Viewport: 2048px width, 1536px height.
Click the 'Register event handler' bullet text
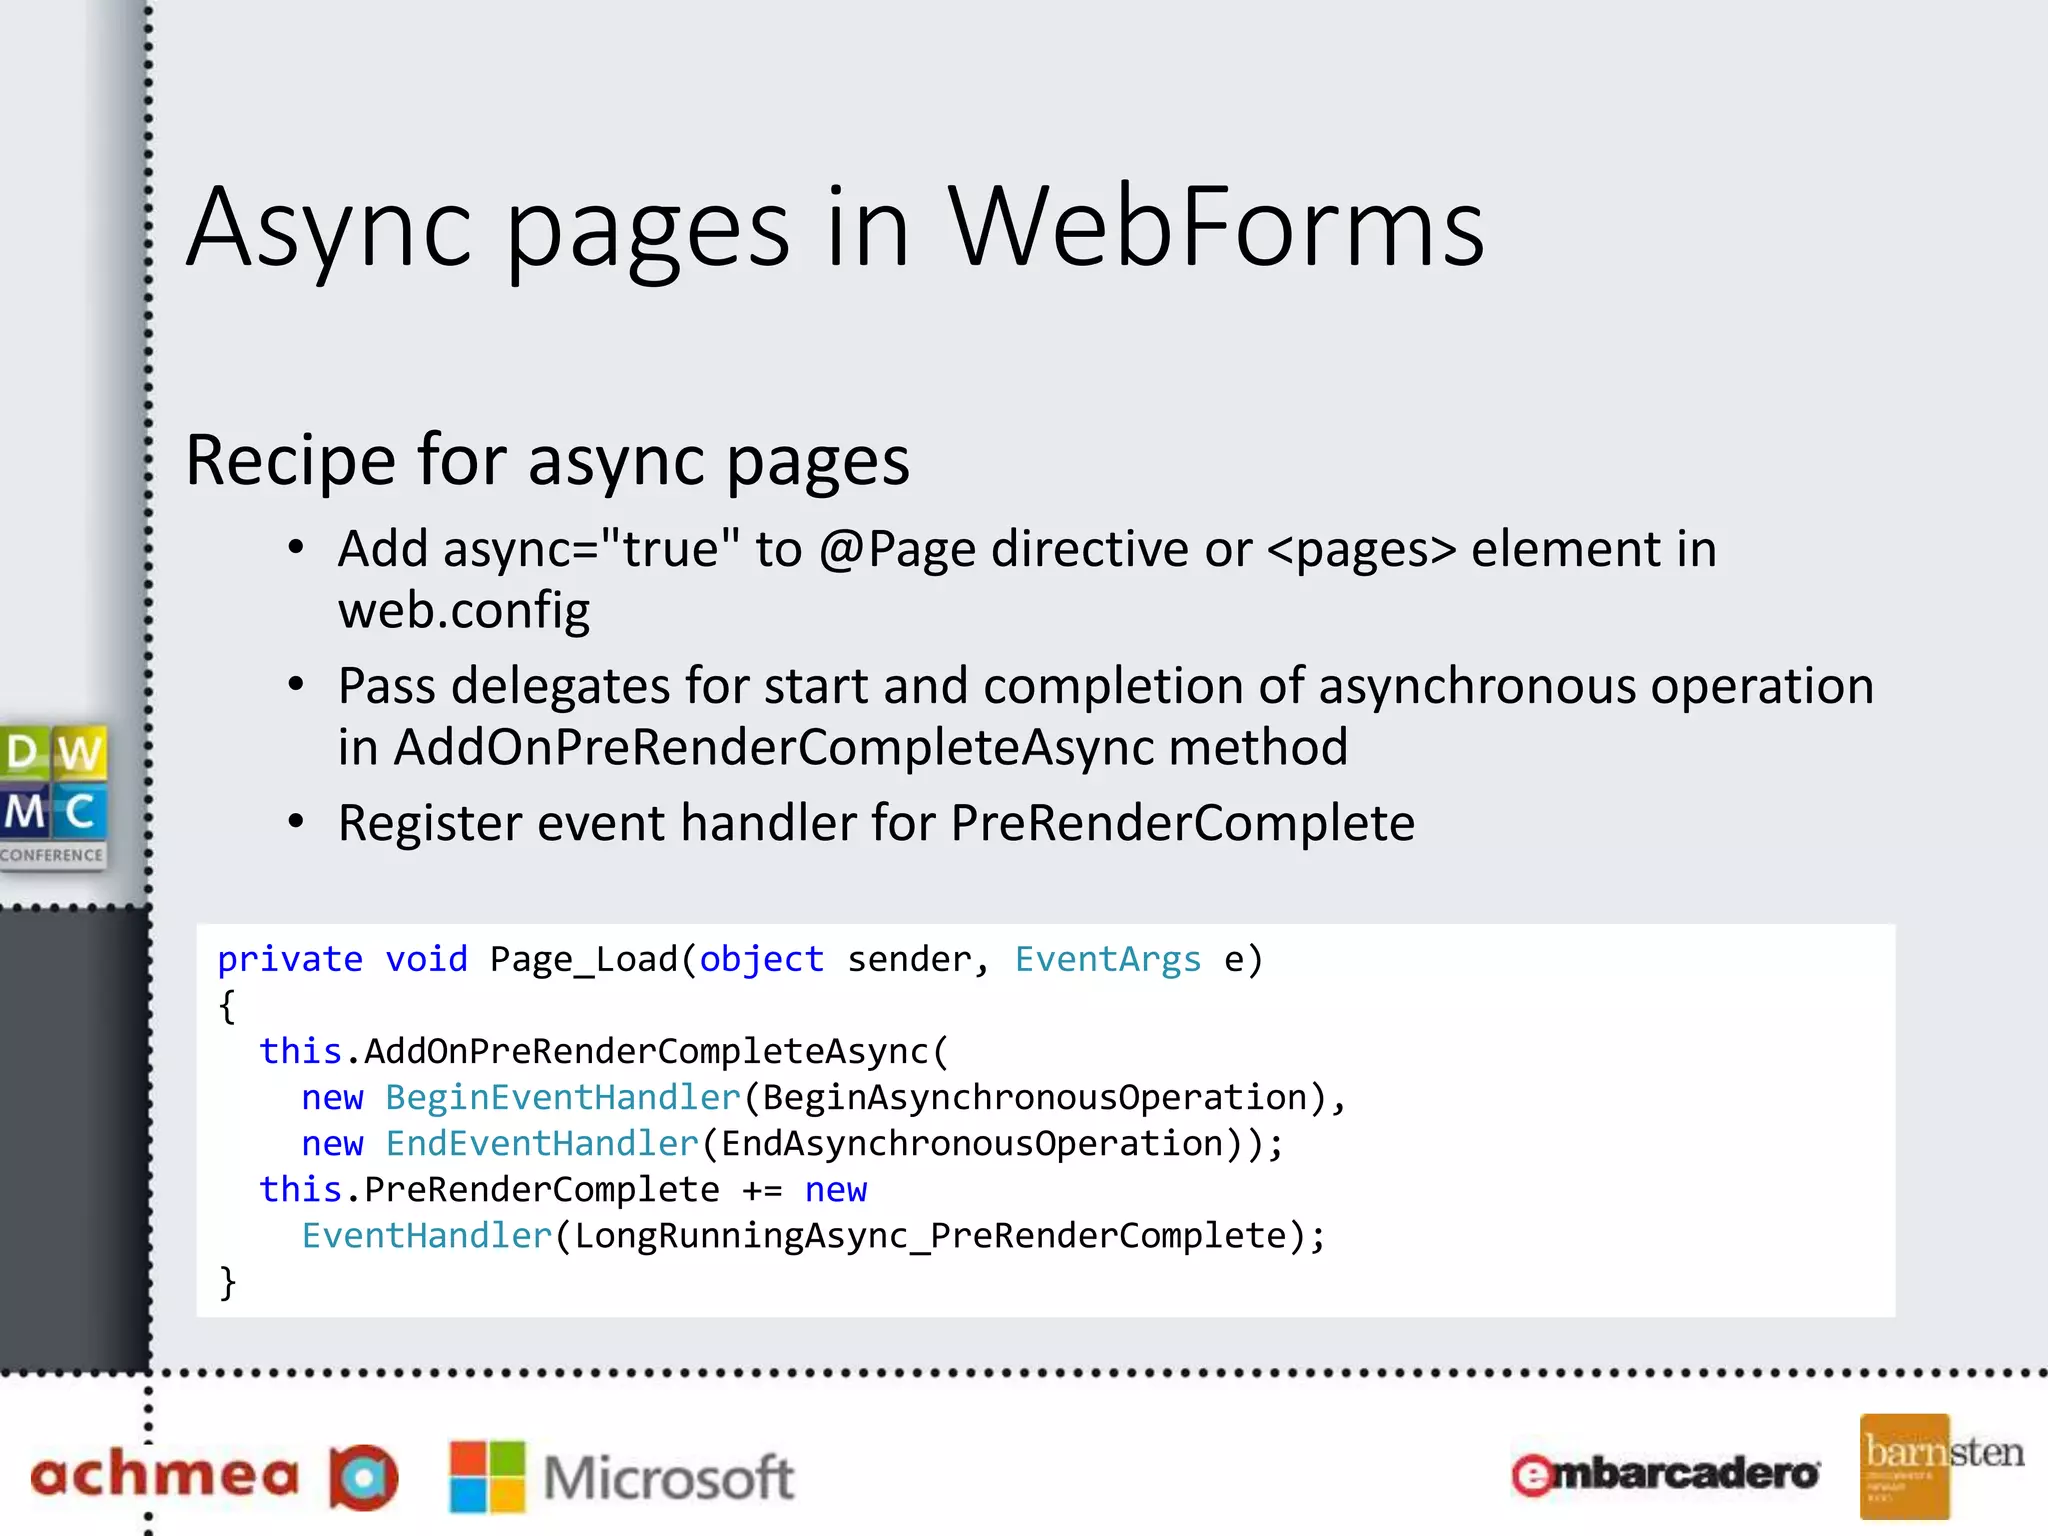(x=876, y=823)
